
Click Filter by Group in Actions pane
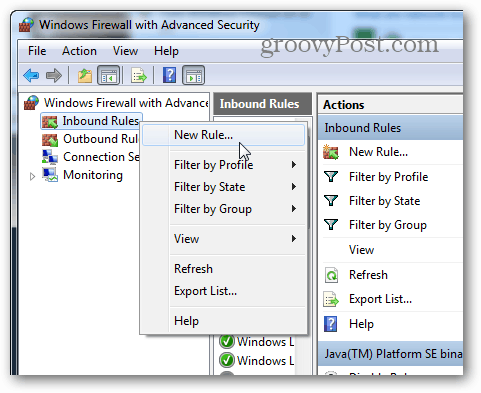(x=388, y=225)
